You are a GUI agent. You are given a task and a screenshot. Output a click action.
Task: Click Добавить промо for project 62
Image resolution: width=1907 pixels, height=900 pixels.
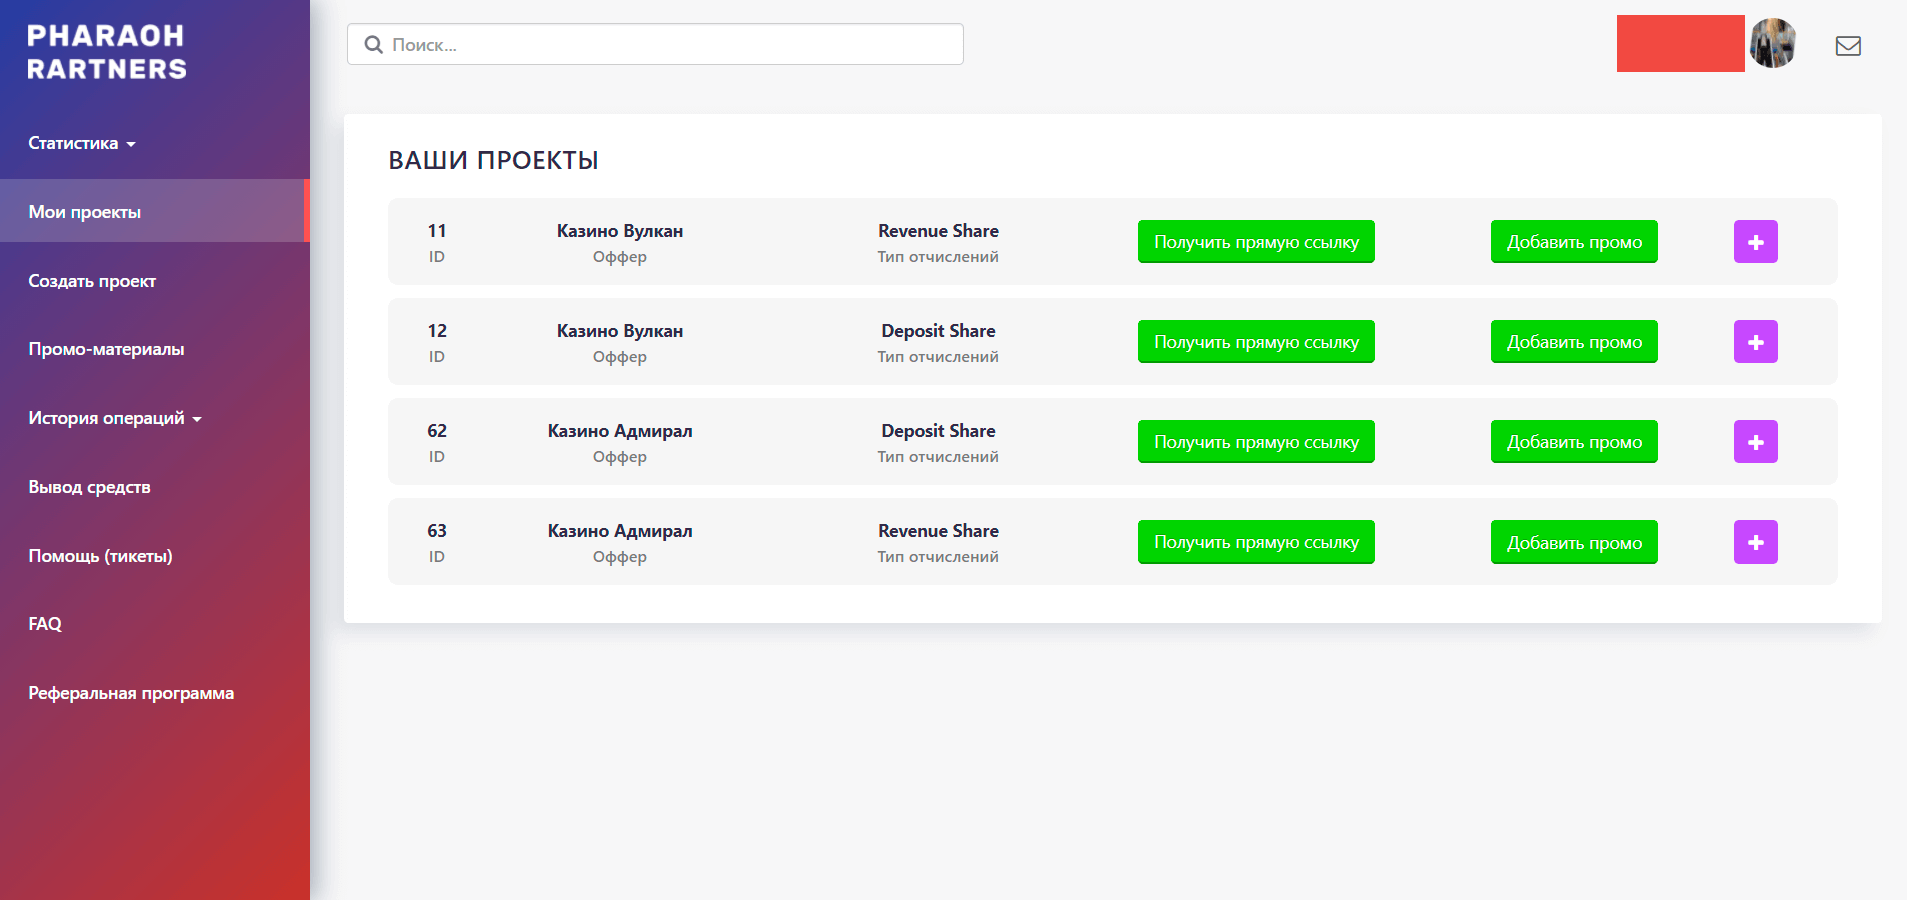click(1574, 442)
